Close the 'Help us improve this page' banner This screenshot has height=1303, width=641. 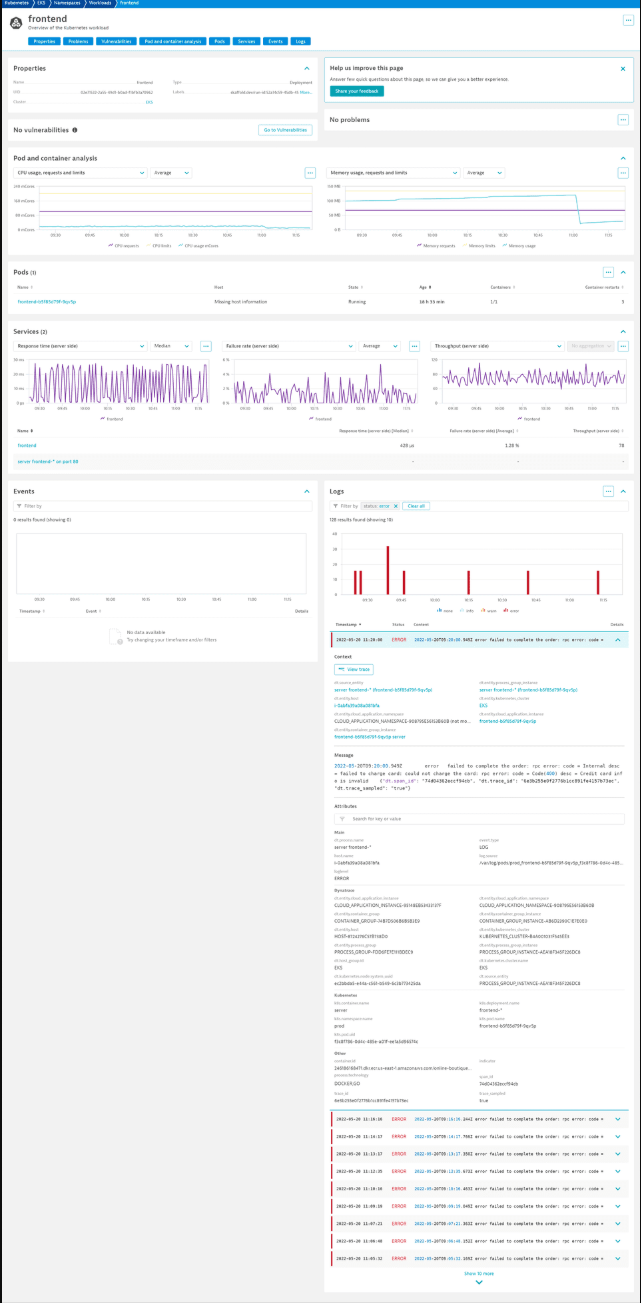point(623,68)
